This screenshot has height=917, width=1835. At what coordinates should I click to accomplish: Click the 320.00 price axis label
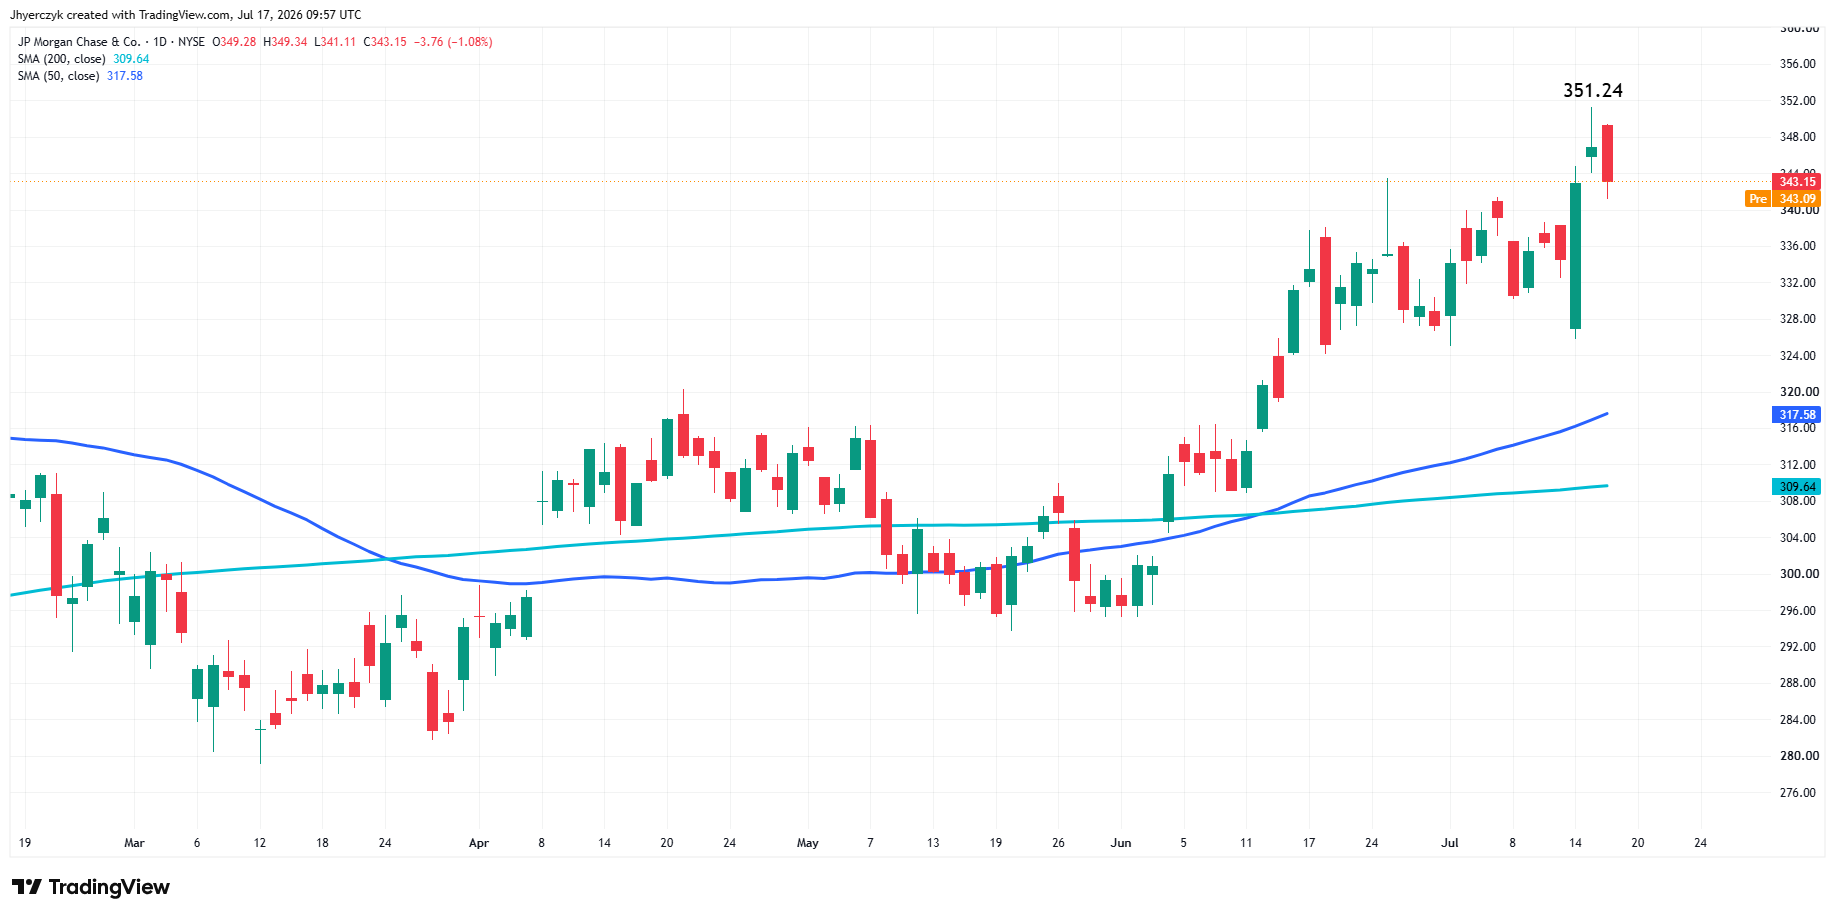tap(1798, 392)
